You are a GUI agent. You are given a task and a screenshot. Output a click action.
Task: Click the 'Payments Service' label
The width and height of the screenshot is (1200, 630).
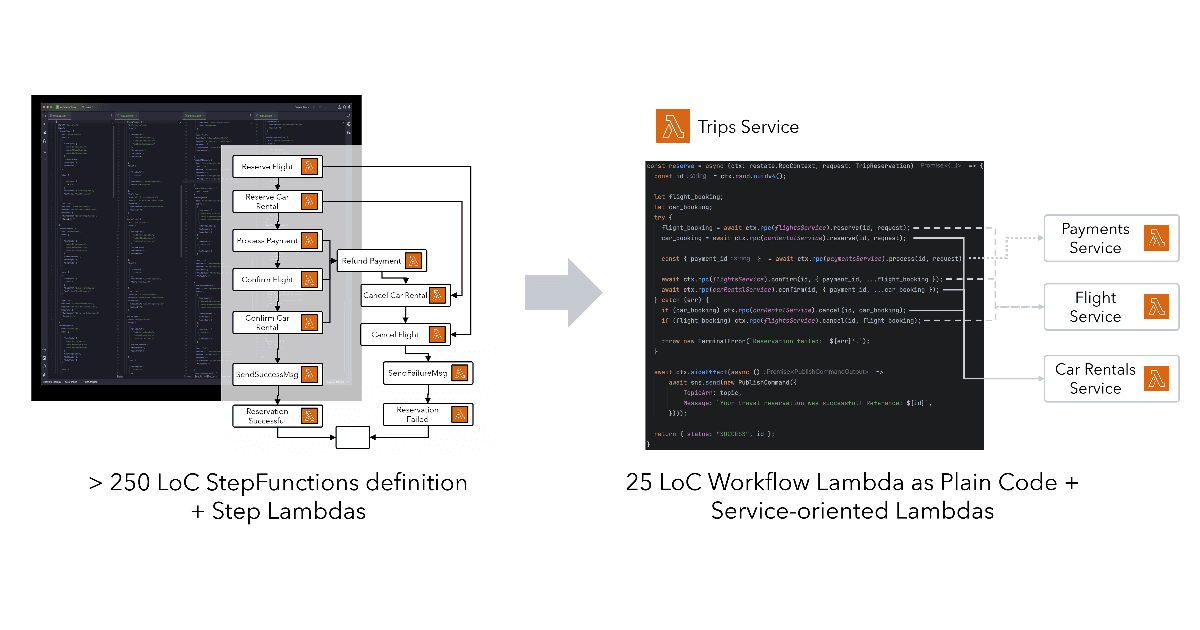point(1095,238)
